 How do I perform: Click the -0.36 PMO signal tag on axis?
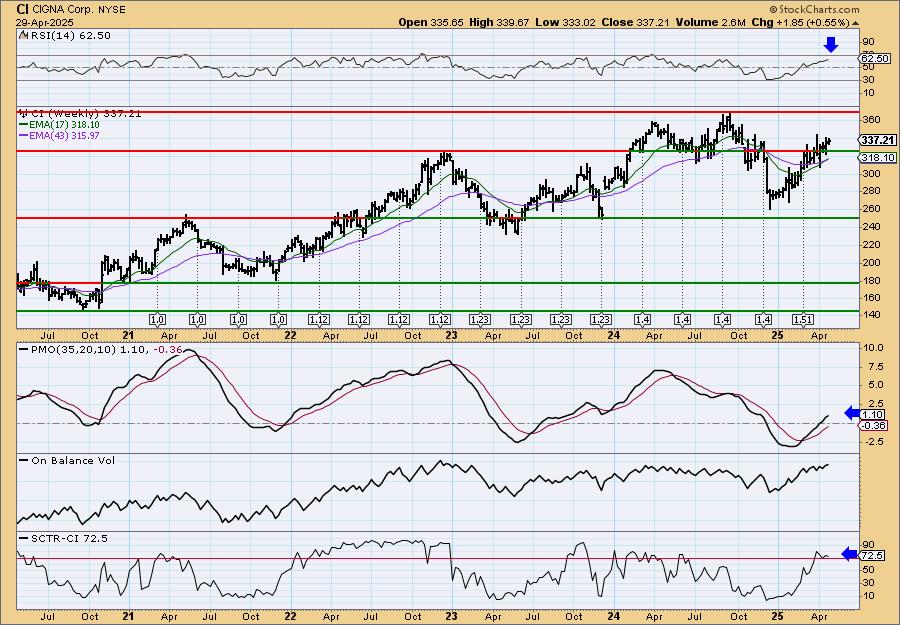(873, 425)
